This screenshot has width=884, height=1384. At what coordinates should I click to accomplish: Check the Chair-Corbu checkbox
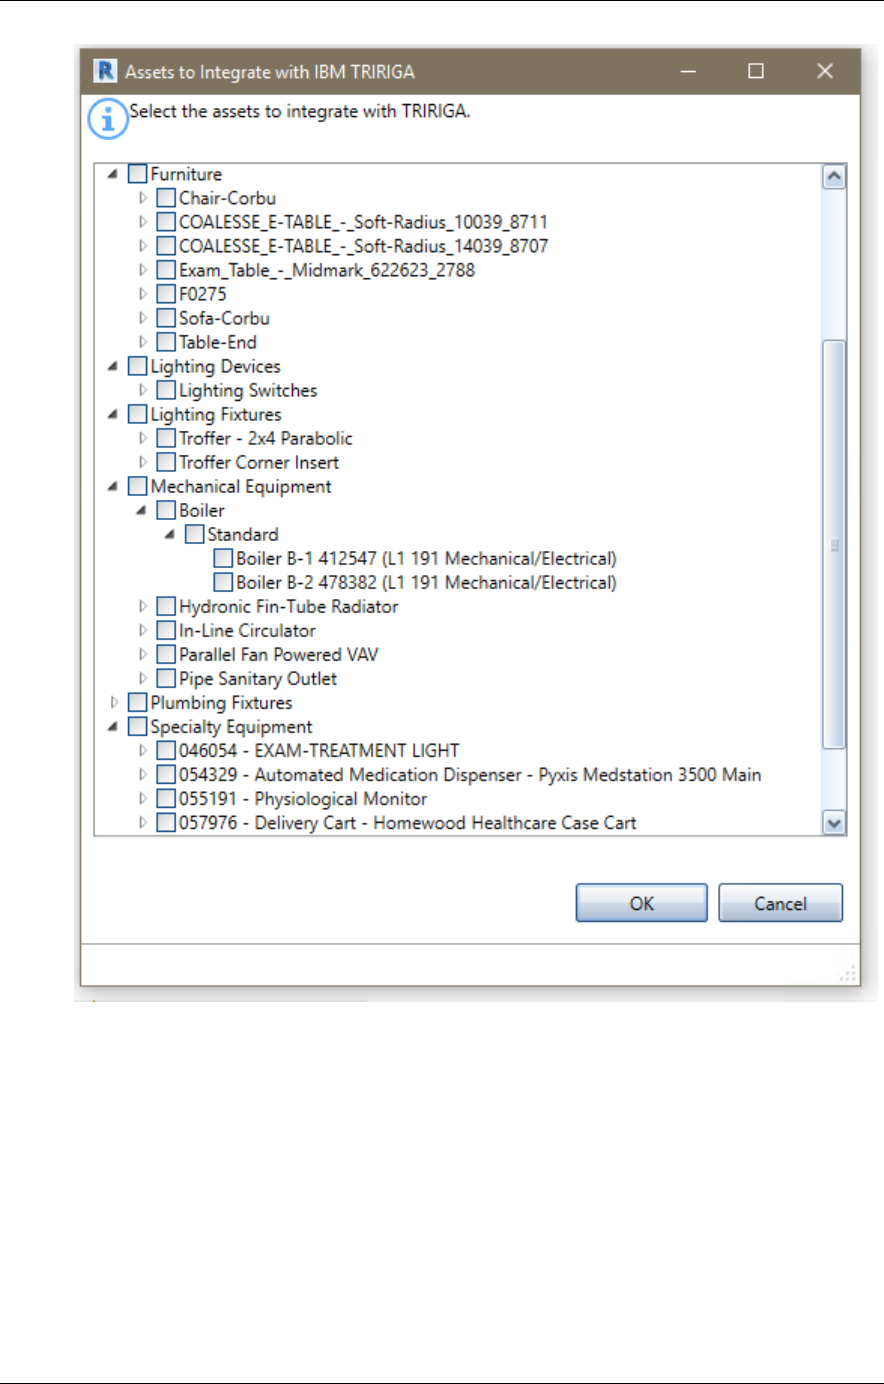pos(166,198)
